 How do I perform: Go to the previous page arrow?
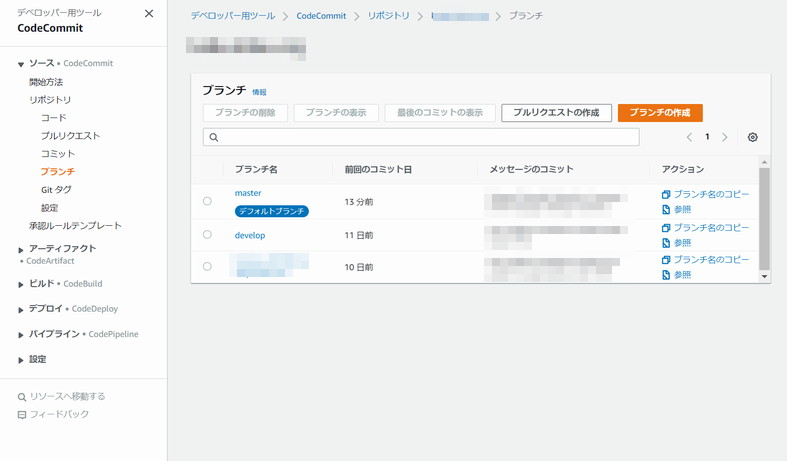(x=689, y=137)
